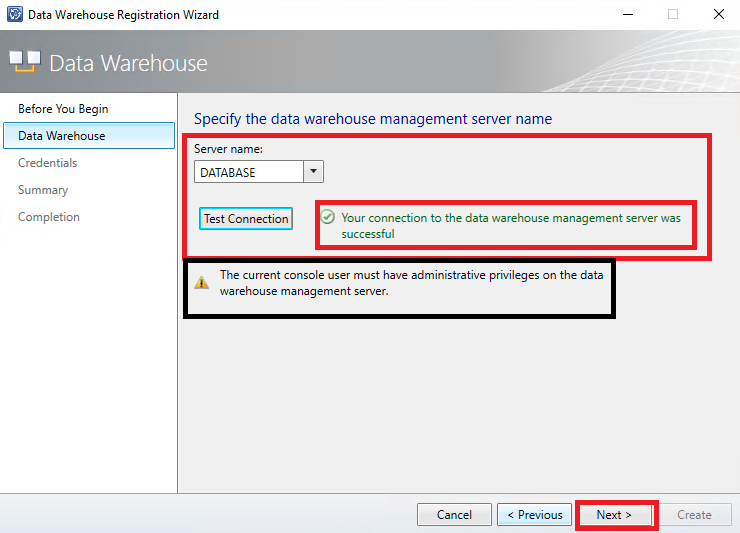Minimize the Registration Wizard window

627,15
